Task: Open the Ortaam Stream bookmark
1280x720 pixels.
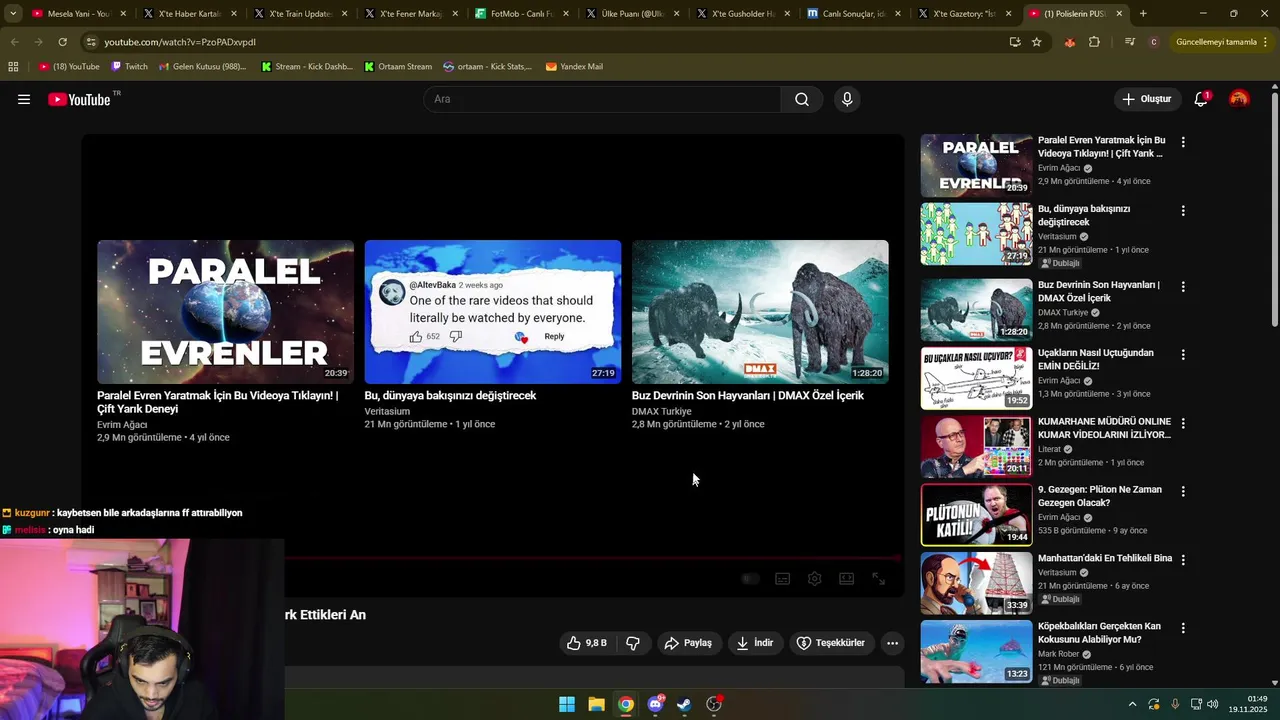Action: pyautogui.click(x=398, y=67)
